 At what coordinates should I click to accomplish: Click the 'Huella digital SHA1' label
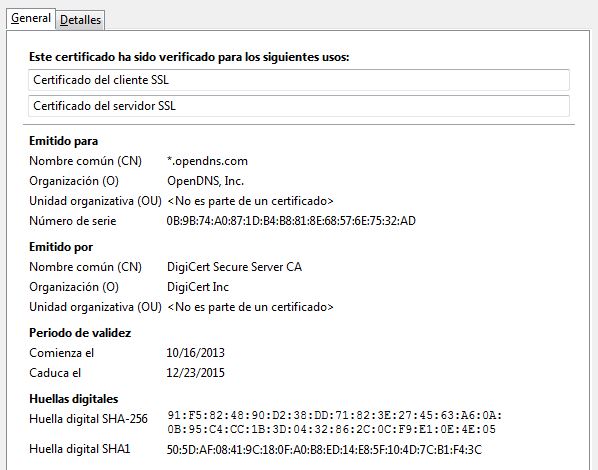coord(80,449)
